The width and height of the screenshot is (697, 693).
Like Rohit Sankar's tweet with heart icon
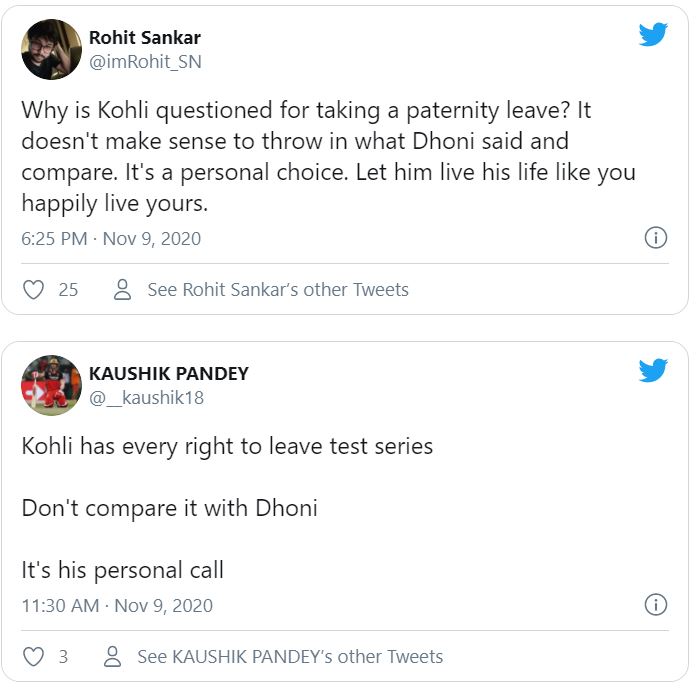coord(34,290)
